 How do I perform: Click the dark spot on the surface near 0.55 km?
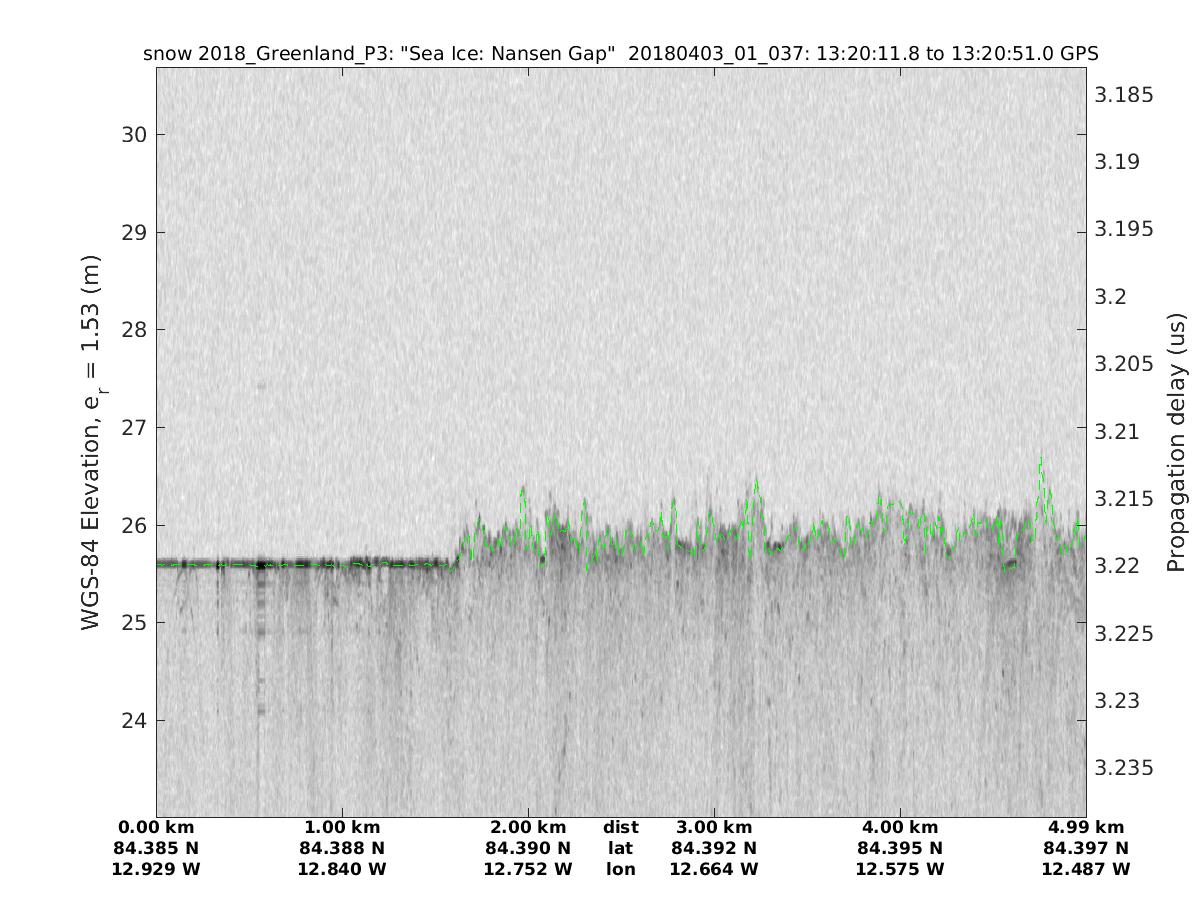[261, 565]
